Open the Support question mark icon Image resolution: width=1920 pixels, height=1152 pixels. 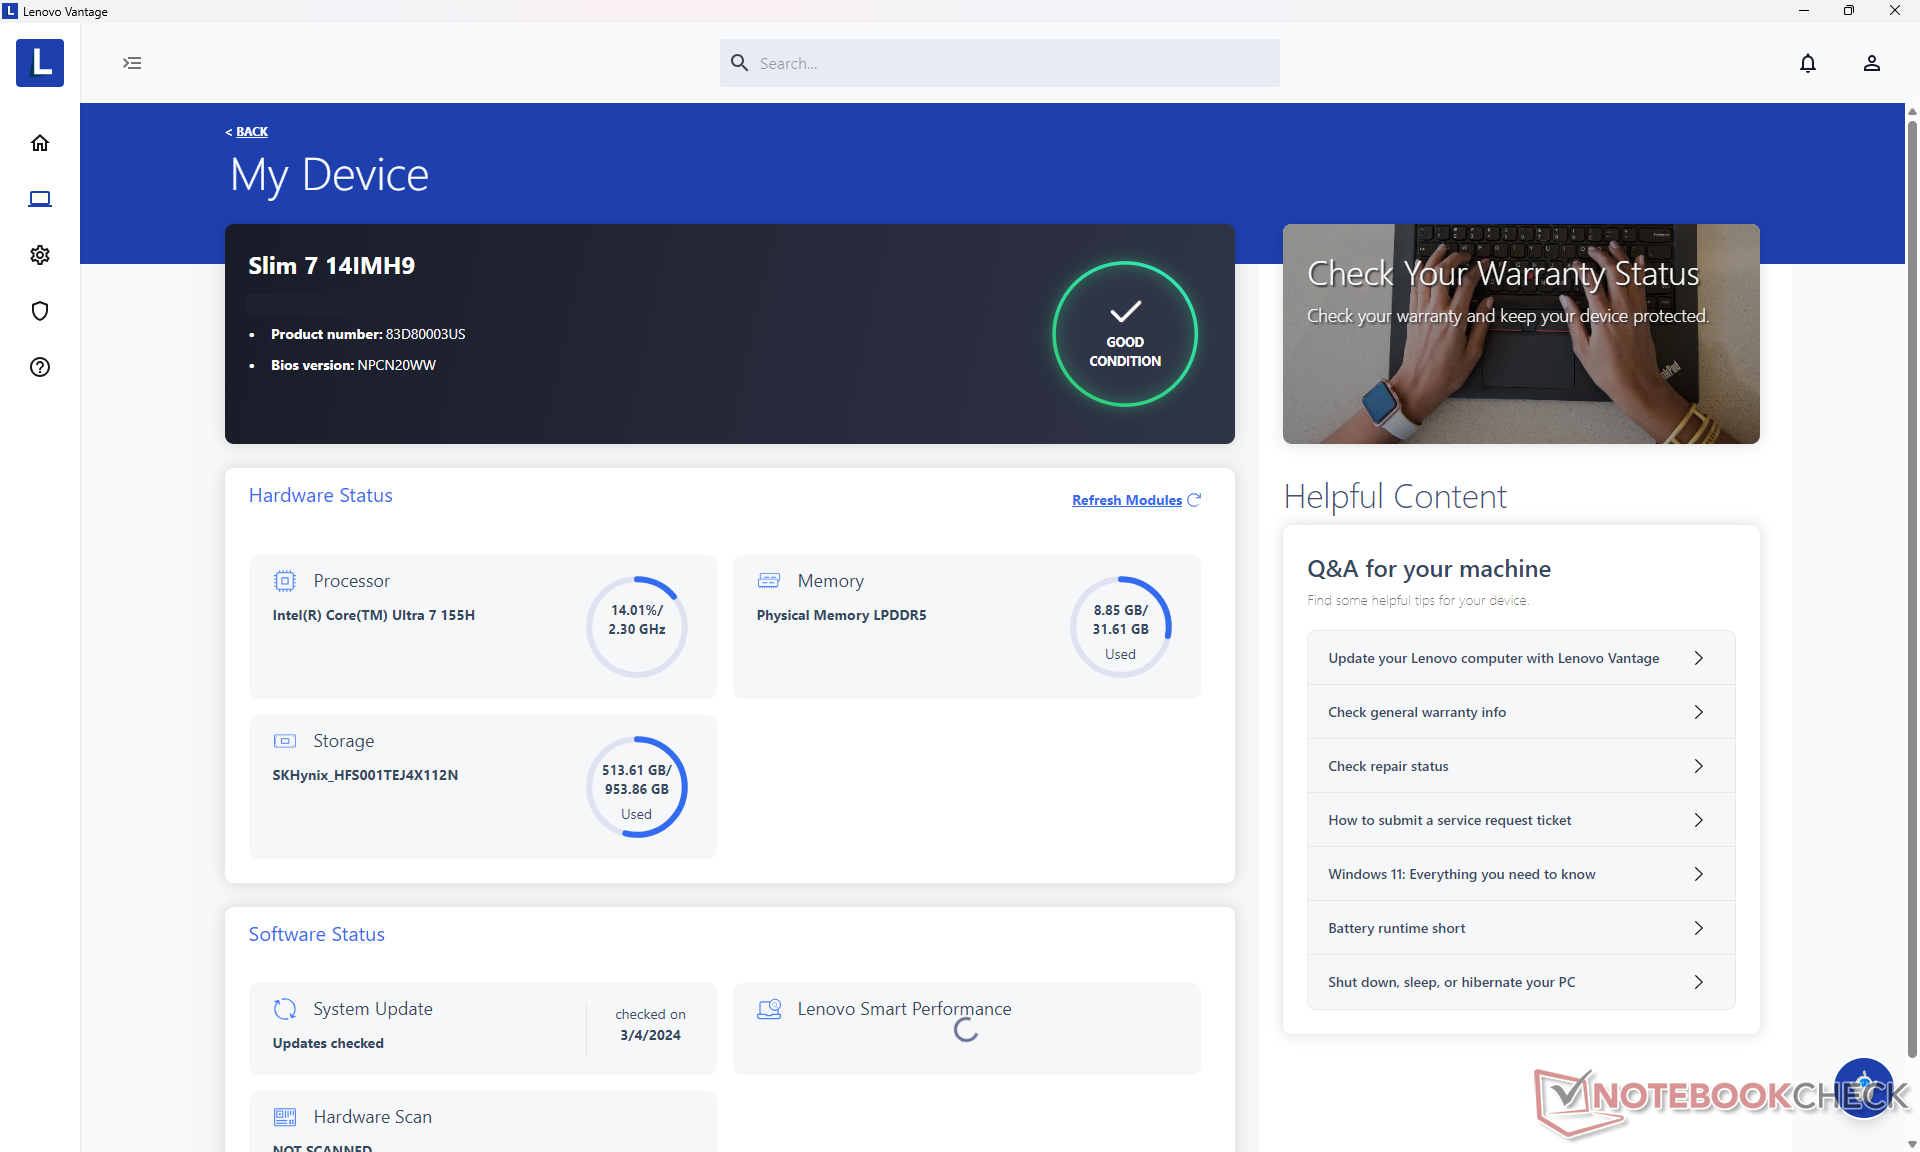40,367
